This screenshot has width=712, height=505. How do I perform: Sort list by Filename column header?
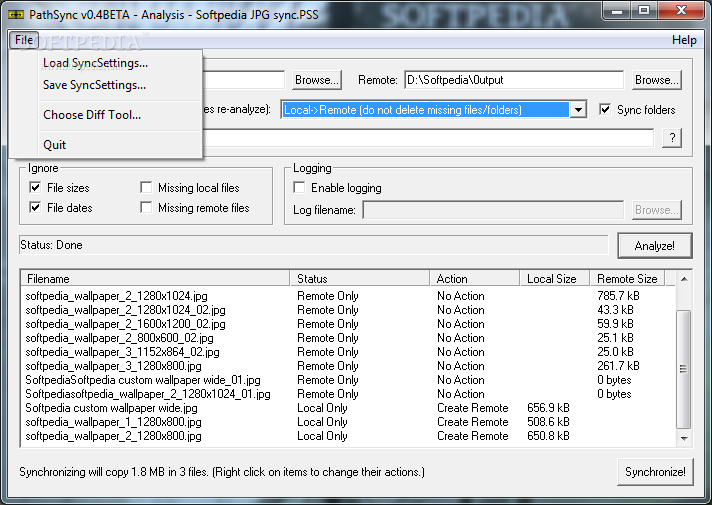[x=155, y=278]
